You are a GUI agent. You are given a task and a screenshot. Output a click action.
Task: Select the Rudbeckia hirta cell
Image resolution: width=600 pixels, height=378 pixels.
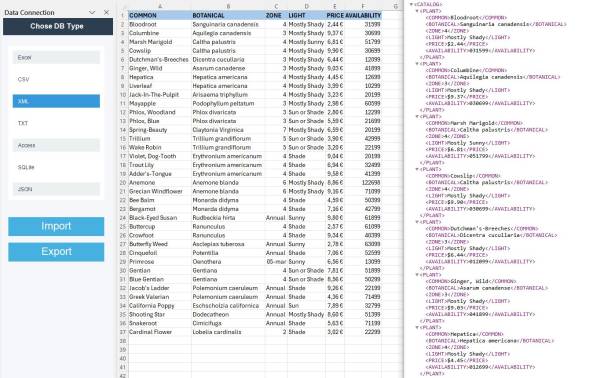tap(228, 218)
